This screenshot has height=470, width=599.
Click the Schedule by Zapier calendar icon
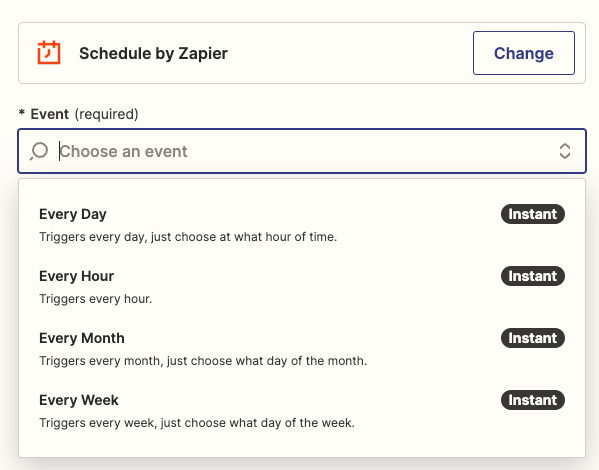click(x=49, y=52)
